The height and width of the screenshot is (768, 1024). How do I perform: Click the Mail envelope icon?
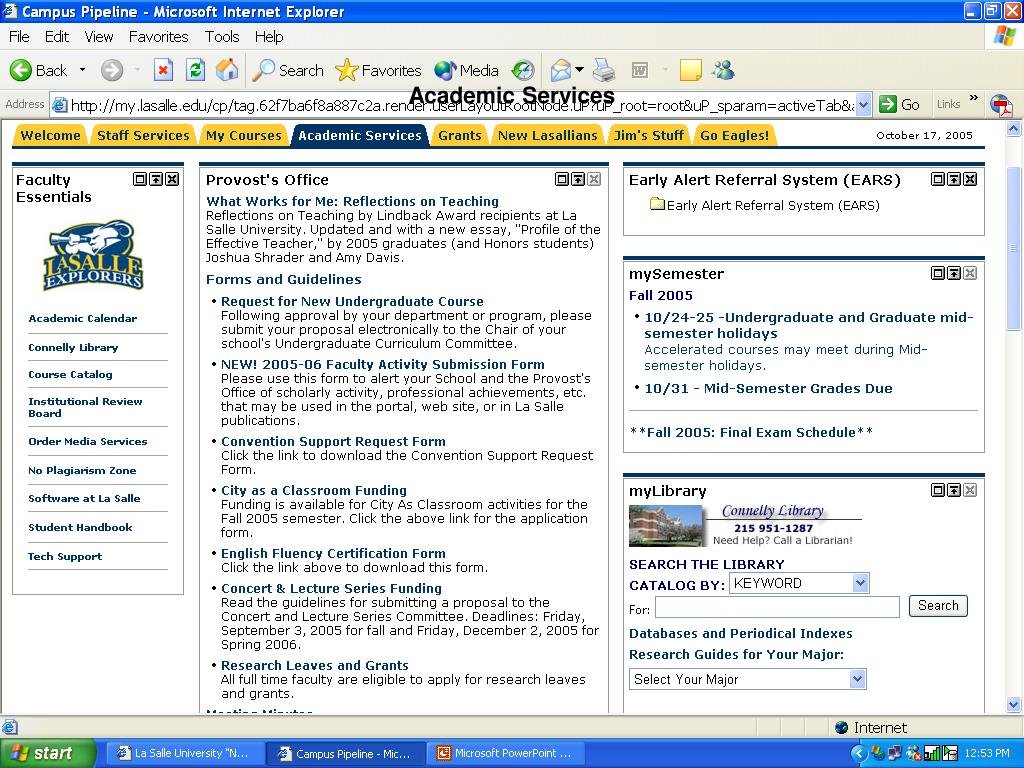point(561,70)
